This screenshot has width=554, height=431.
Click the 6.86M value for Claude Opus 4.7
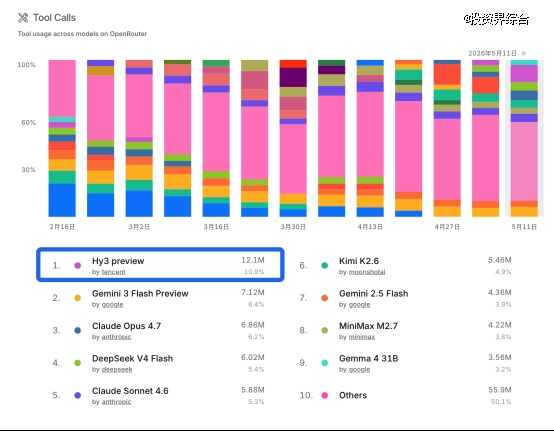253,325
